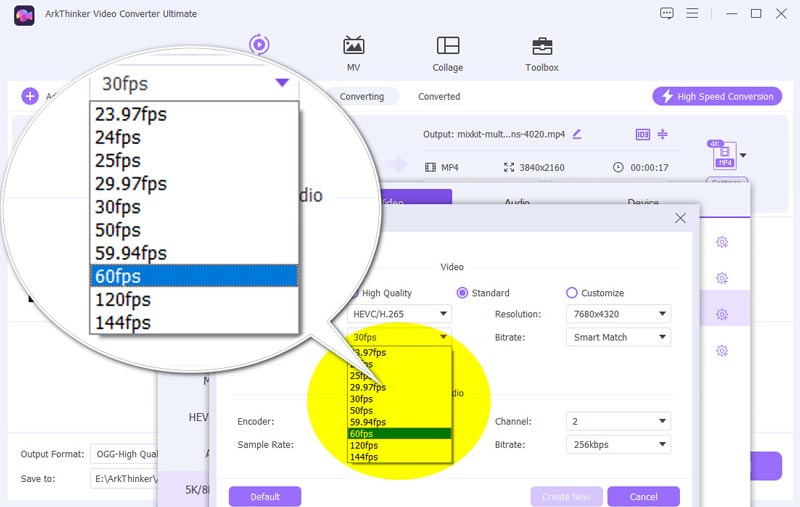Collapse the 30fps frame rate dropdown

pyautogui.click(x=399, y=337)
